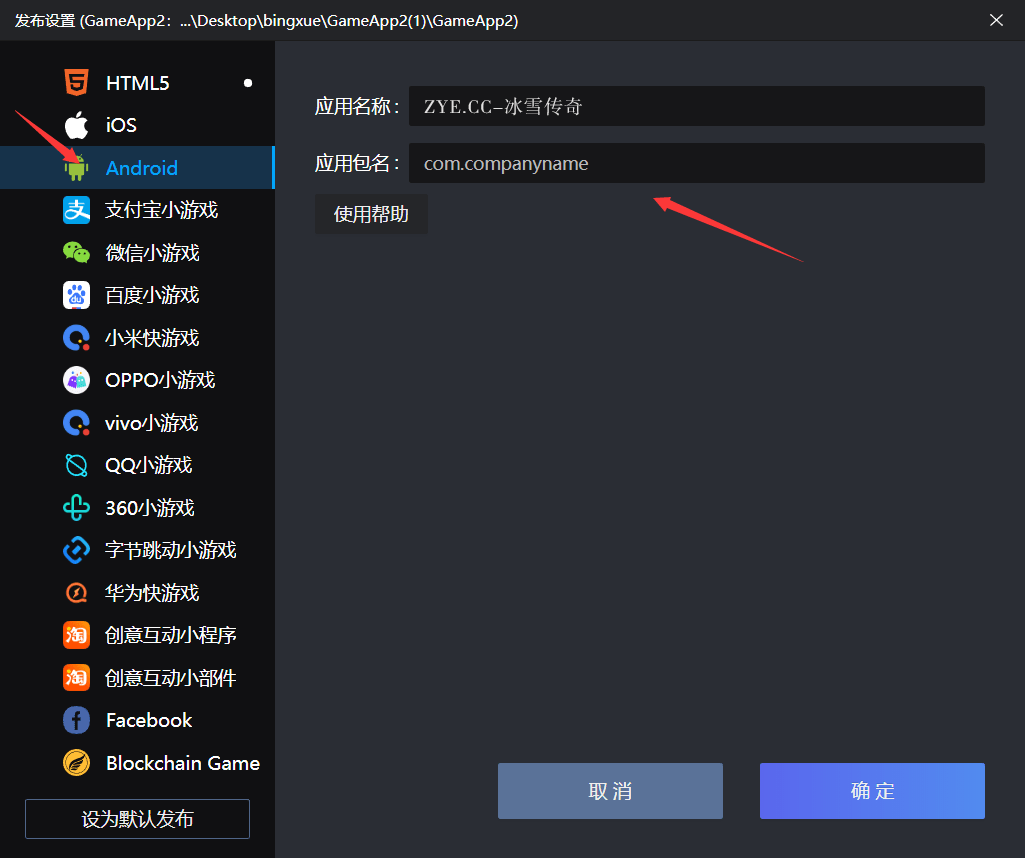
Task: Select the QQ小游戏 planet icon
Action: click(76, 465)
